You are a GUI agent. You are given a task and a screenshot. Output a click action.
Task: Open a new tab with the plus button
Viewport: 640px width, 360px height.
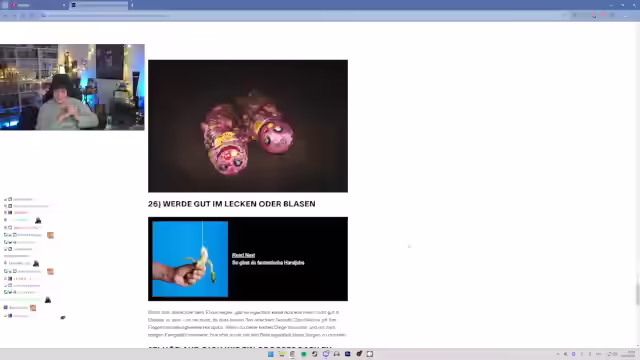tap(132, 5)
